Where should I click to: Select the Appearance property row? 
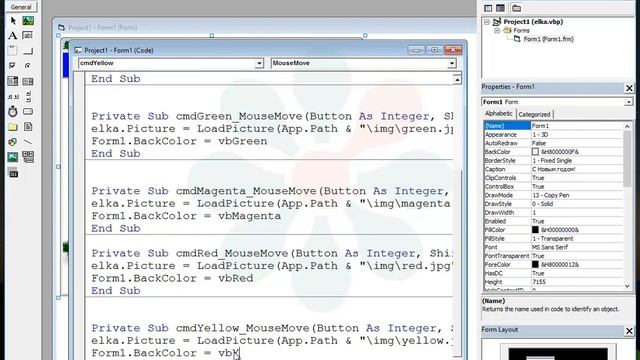[x=553, y=134]
